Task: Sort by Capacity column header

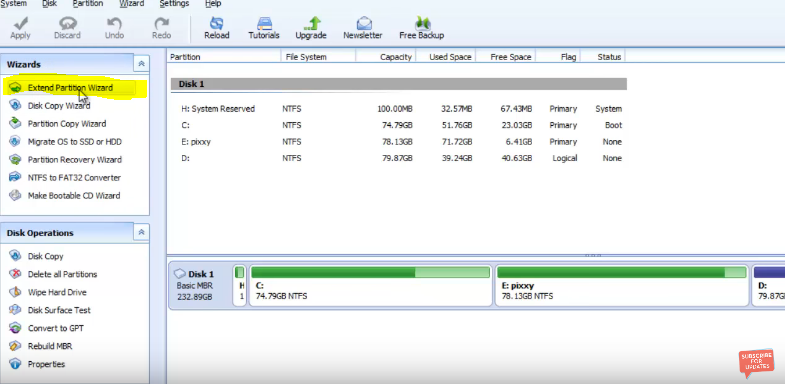Action: coord(386,57)
